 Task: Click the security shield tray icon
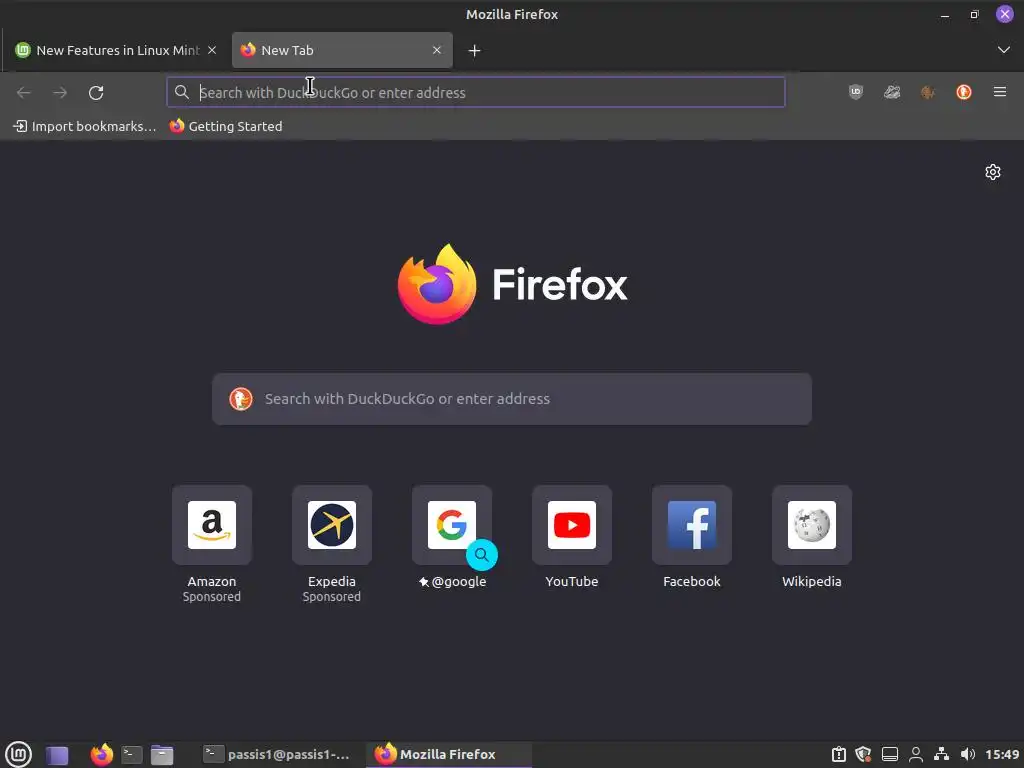click(x=863, y=754)
